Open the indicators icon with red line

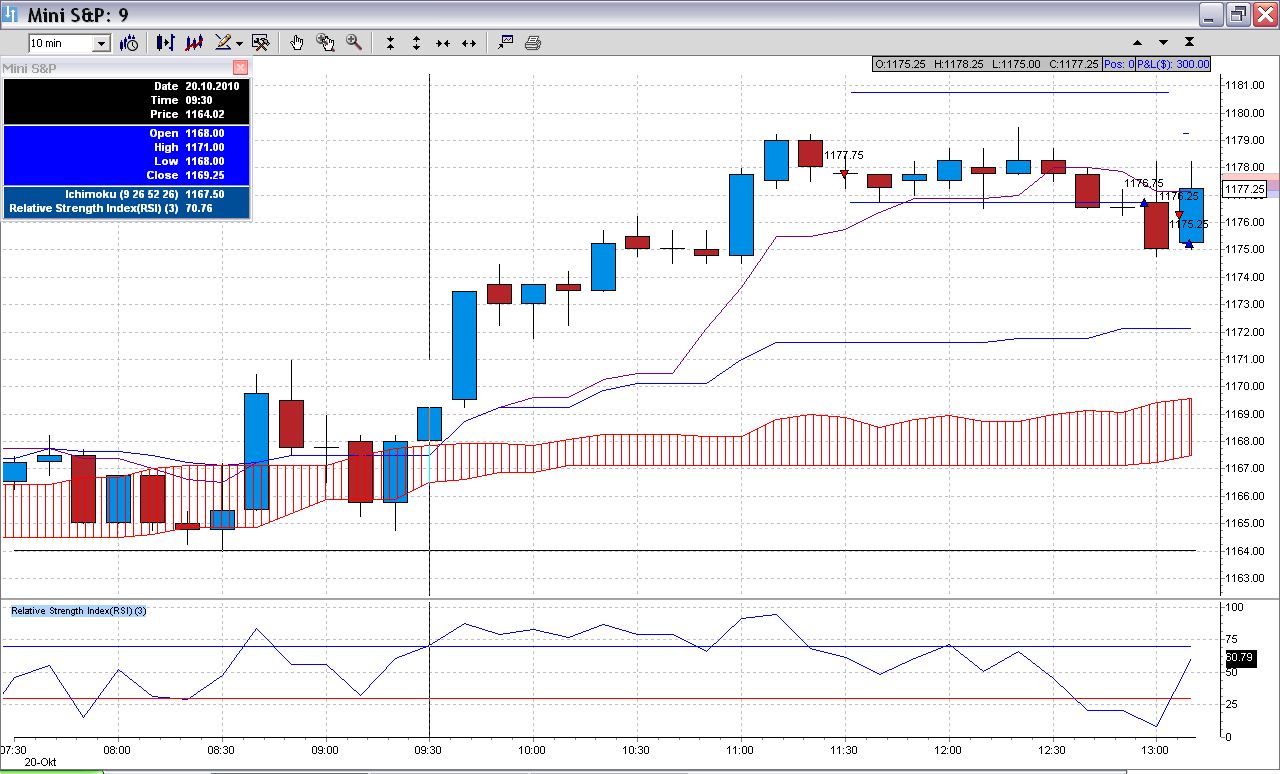194,43
